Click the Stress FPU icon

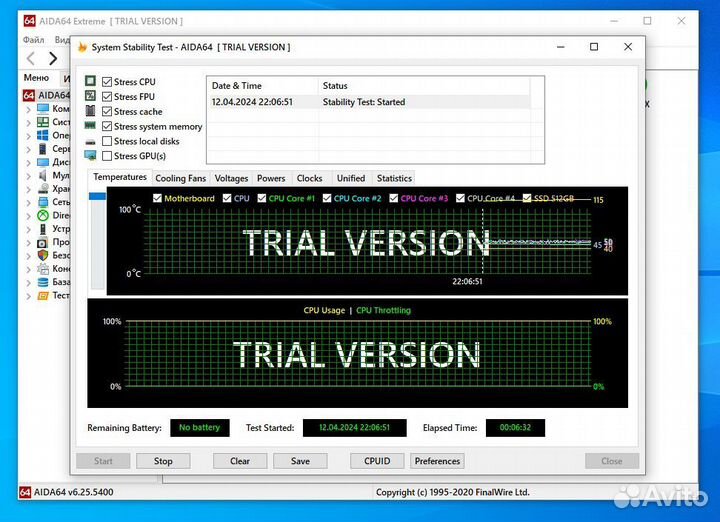tap(90, 96)
